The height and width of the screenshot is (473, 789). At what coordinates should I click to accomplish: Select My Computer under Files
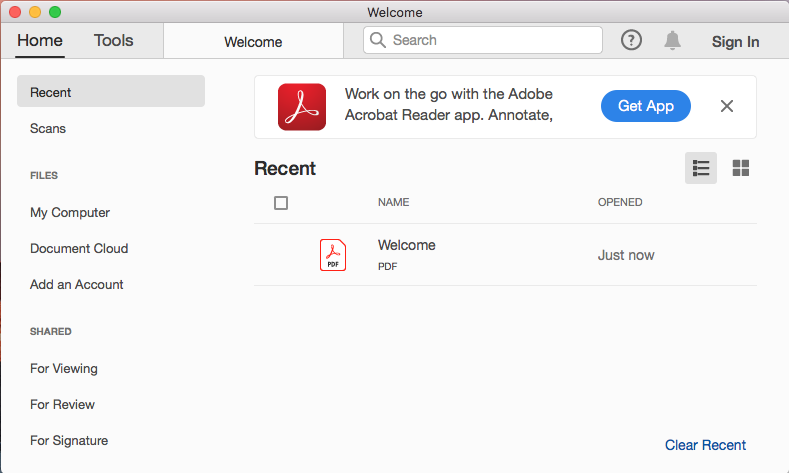pyautogui.click(x=70, y=213)
